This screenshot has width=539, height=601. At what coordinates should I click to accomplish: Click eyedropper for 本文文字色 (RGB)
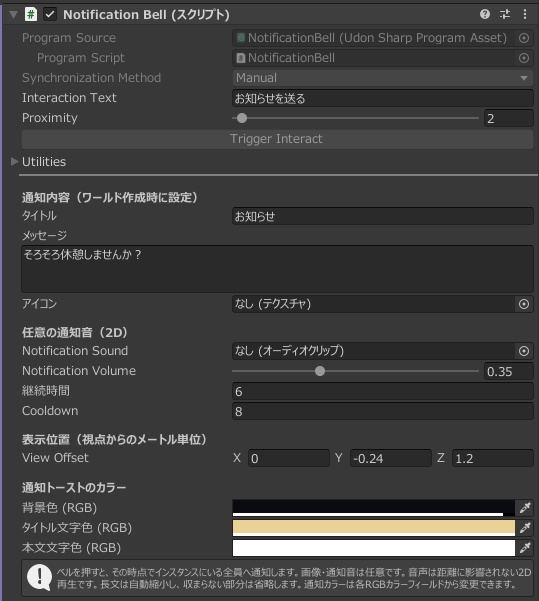(x=524, y=548)
